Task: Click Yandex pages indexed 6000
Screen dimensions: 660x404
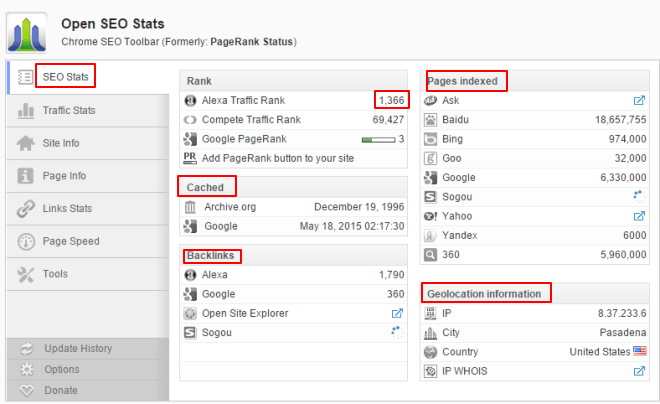Action: (x=635, y=235)
